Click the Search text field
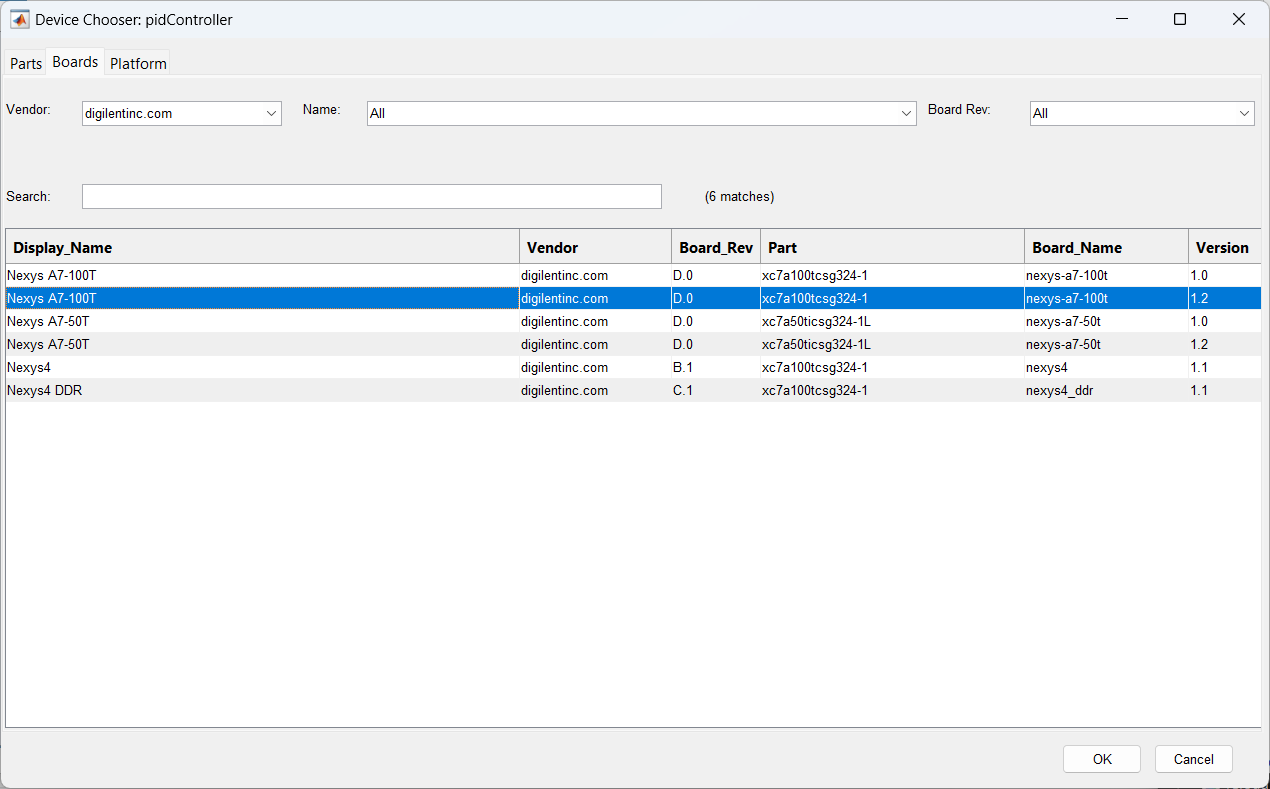Screen dimensions: 1270x789 click(x=371, y=197)
